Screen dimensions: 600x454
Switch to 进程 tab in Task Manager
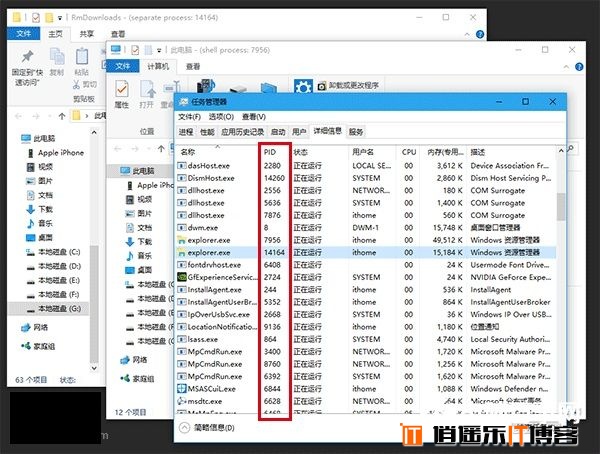(x=186, y=132)
